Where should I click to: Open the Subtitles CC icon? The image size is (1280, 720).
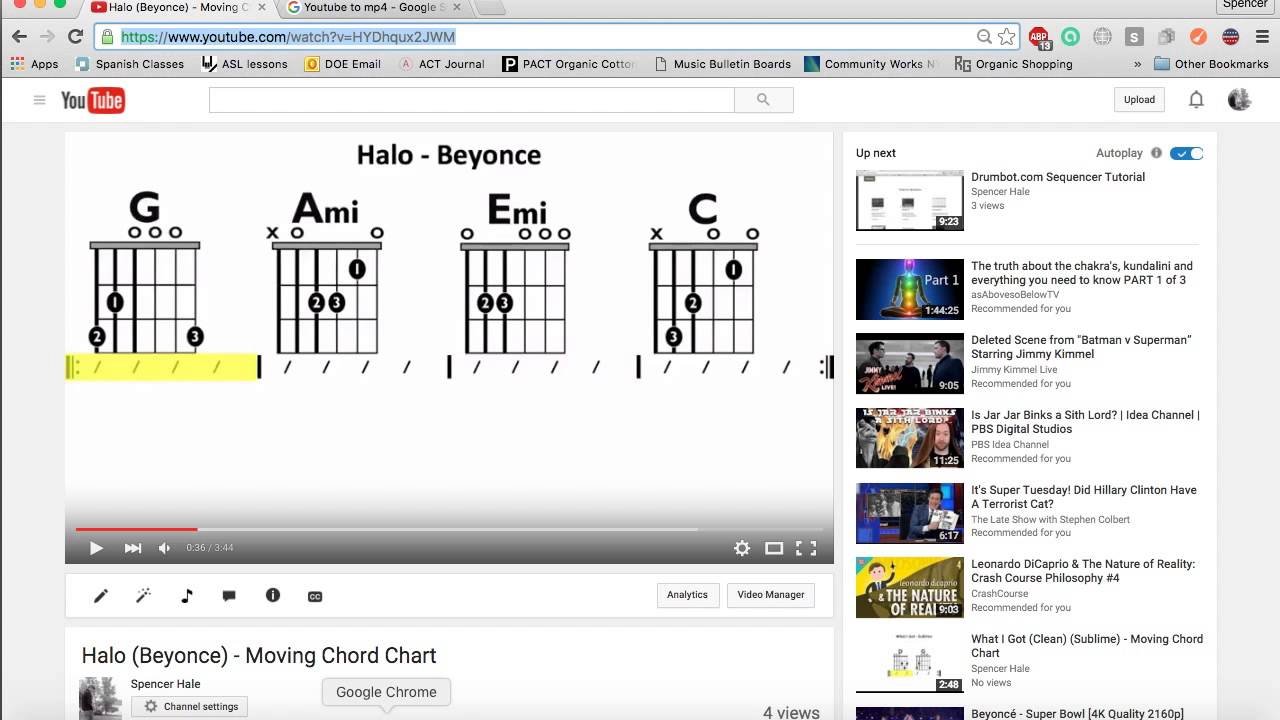tap(315, 596)
